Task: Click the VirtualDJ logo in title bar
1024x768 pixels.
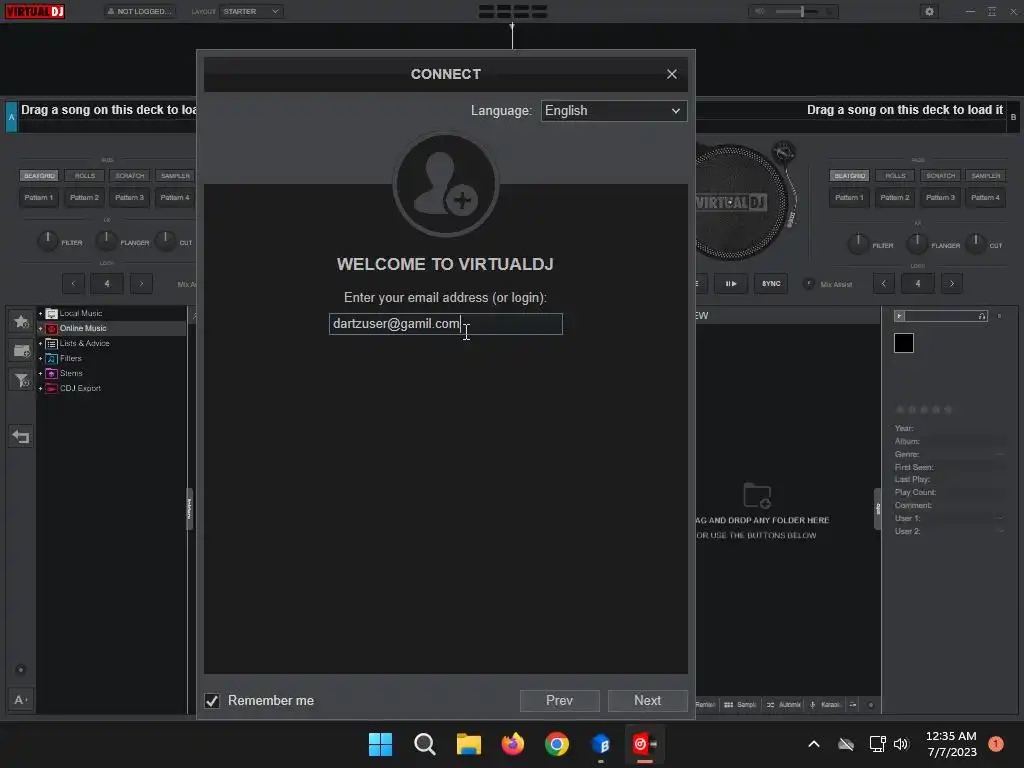Action: (x=35, y=12)
